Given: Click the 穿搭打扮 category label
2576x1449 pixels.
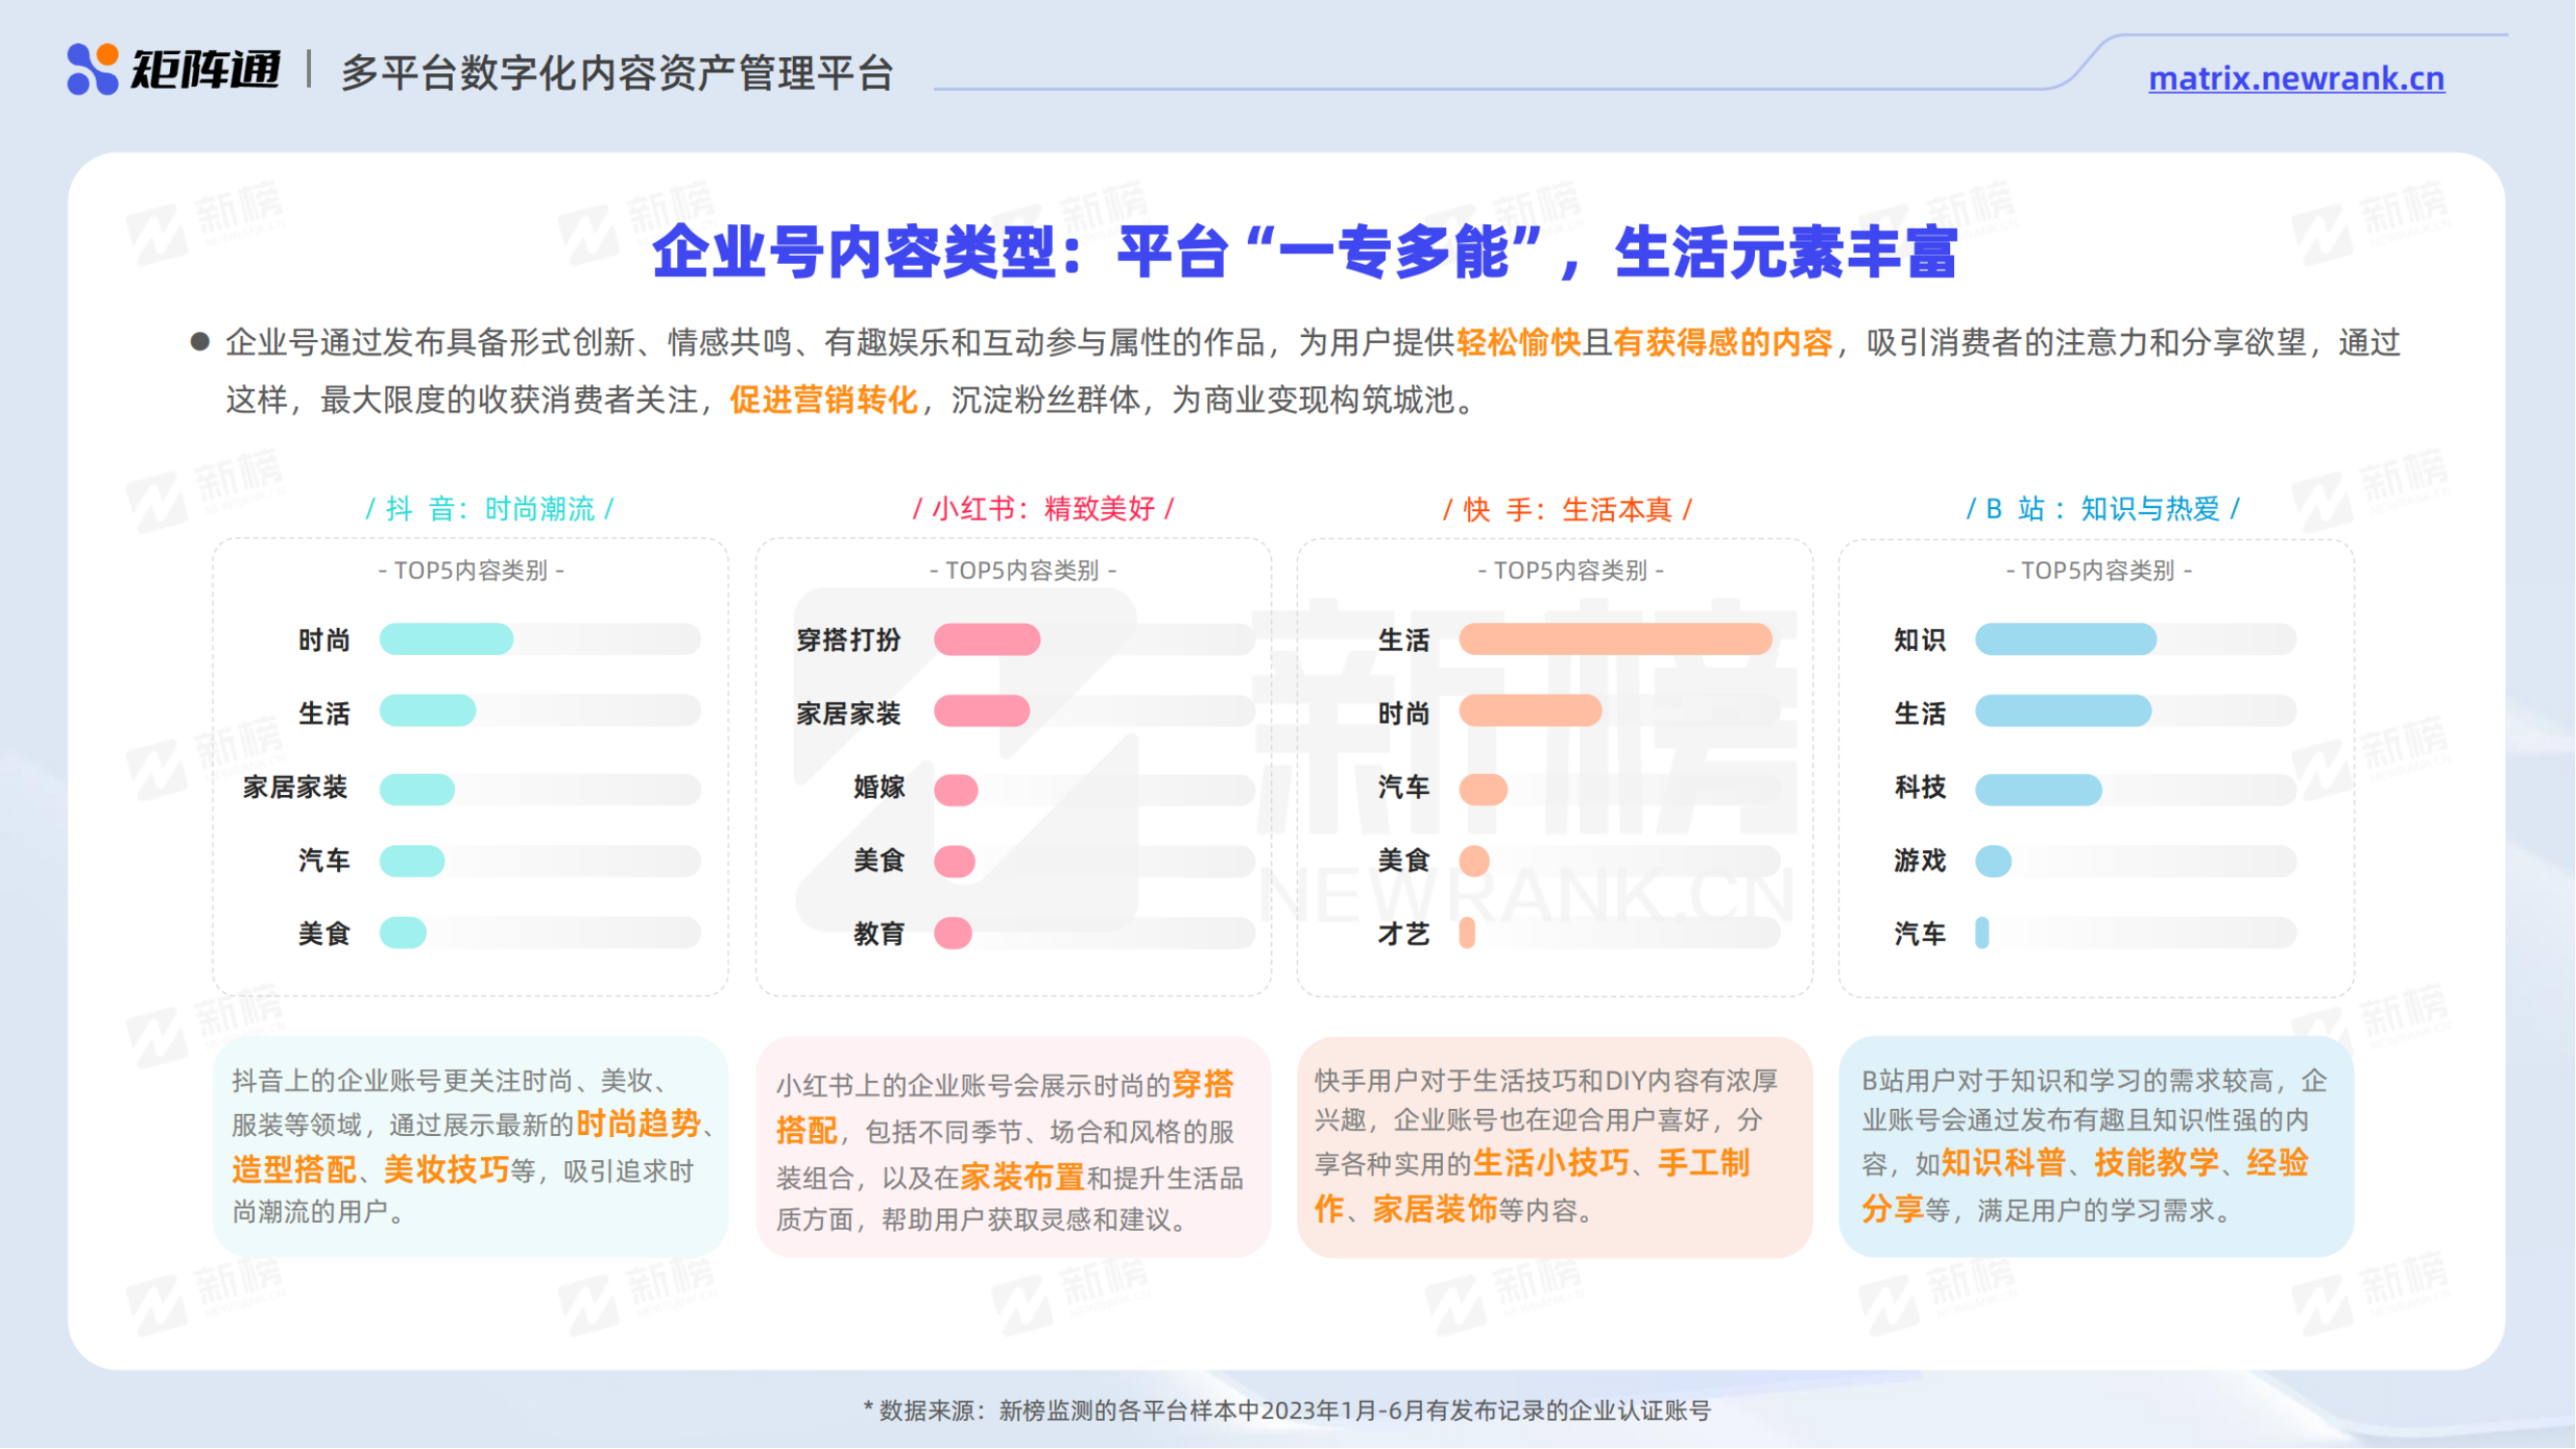Looking at the screenshot, I should pyautogui.click(x=848, y=640).
